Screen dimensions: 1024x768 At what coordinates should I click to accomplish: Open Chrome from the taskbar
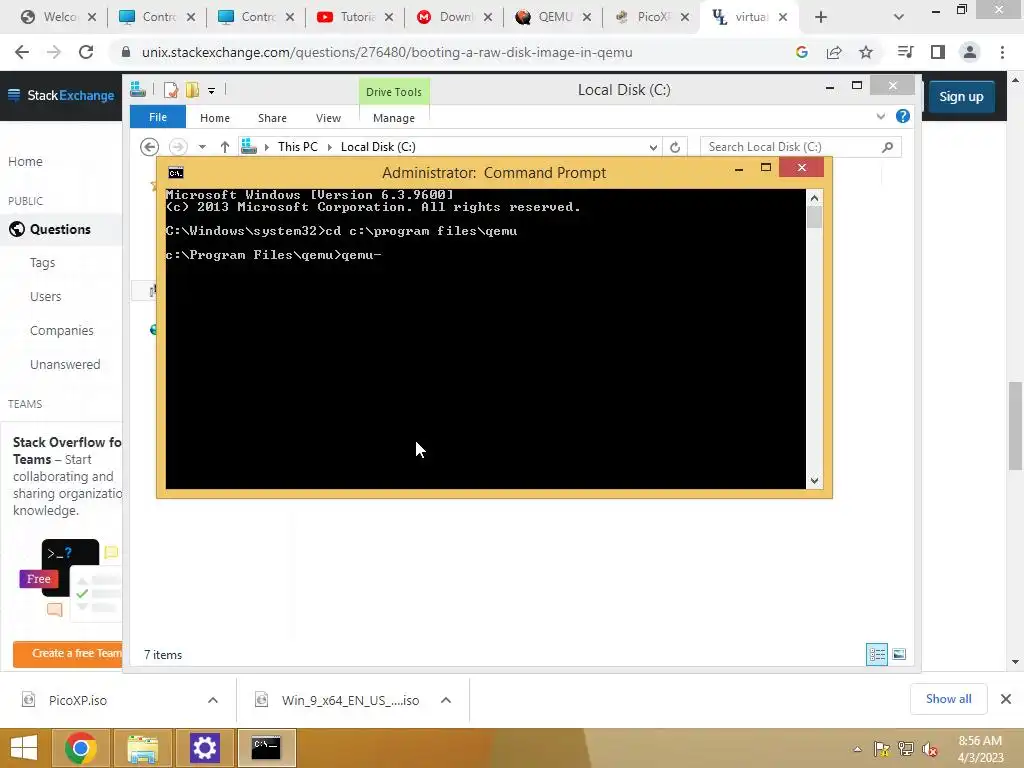click(x=81, y=748)
